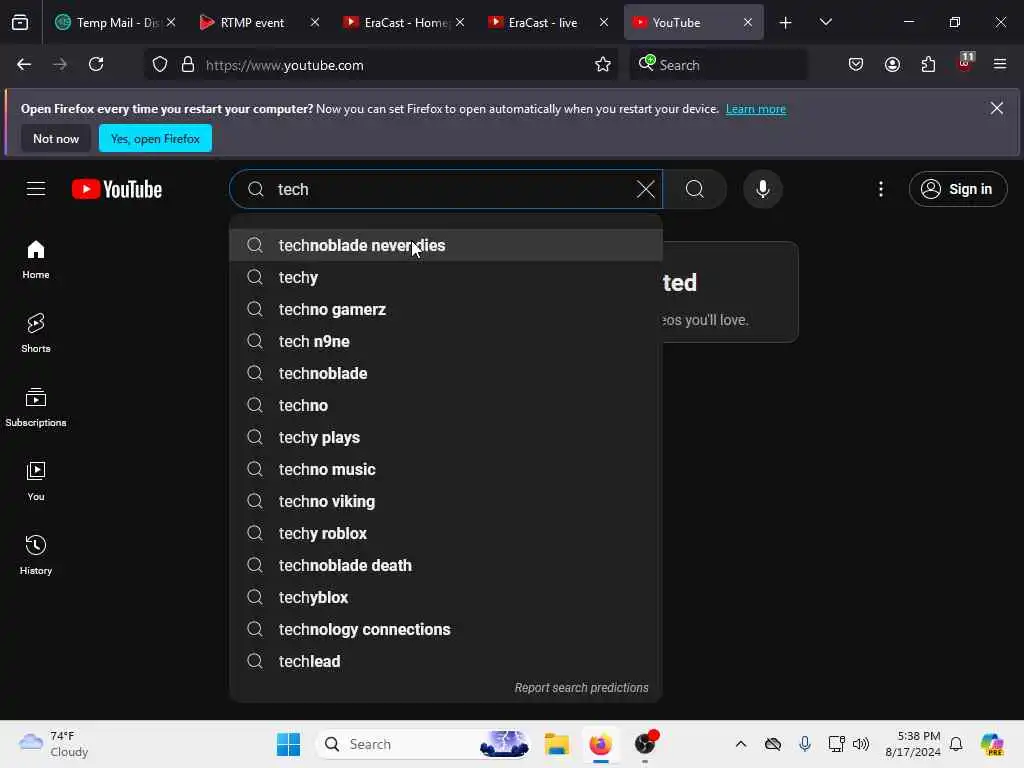
Task: Open a new tab with plus
Action: [x=786, y=23]
